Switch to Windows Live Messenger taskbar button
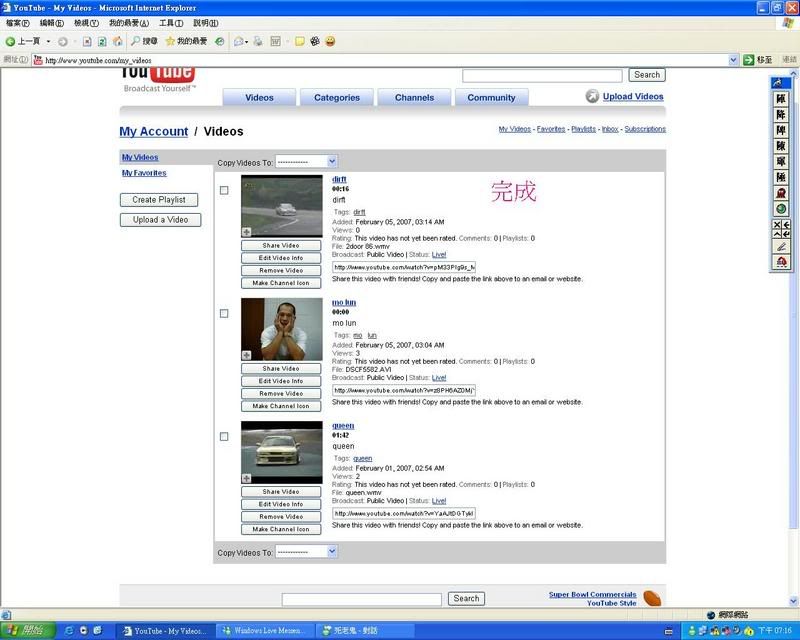 pos(264,631)
